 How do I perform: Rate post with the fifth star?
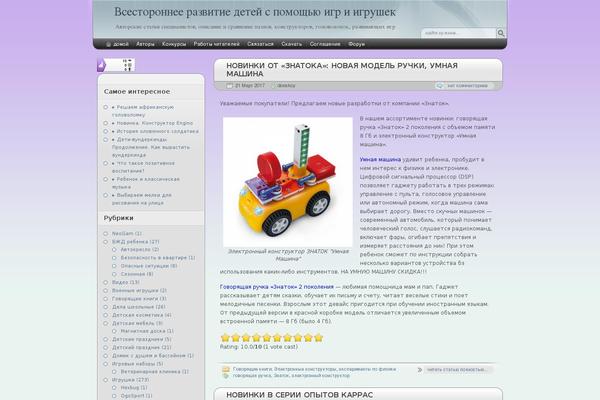pyautogui.click(x=267, y=338)
